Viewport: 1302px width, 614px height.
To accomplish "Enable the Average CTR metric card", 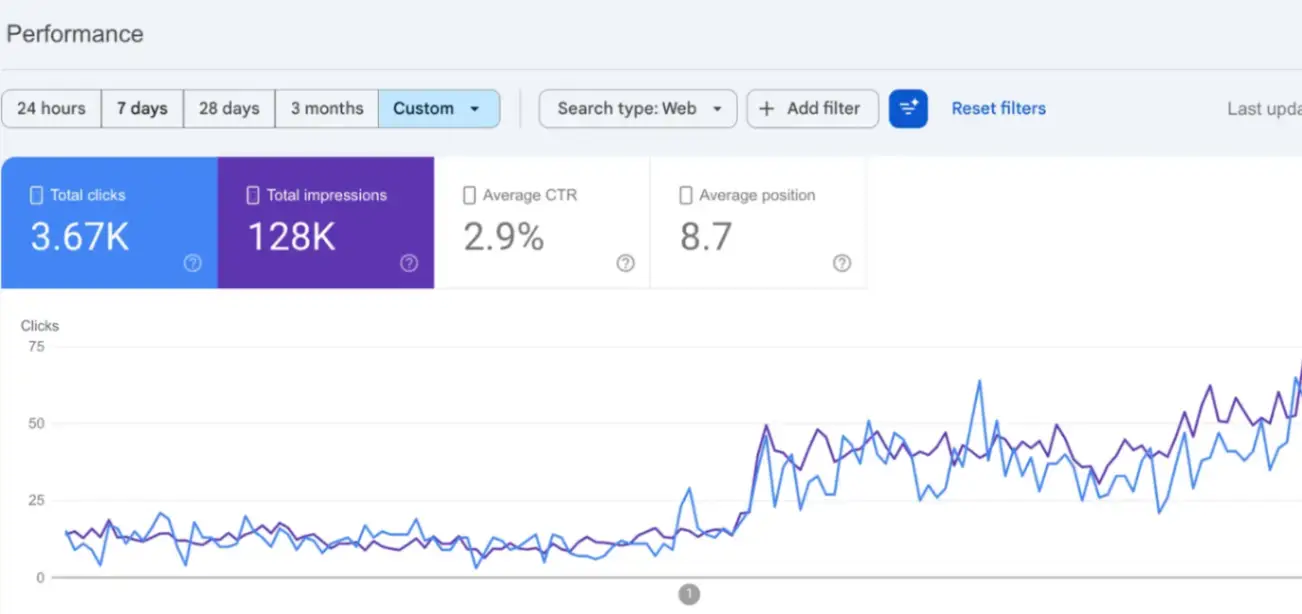I will click(542, 222).
